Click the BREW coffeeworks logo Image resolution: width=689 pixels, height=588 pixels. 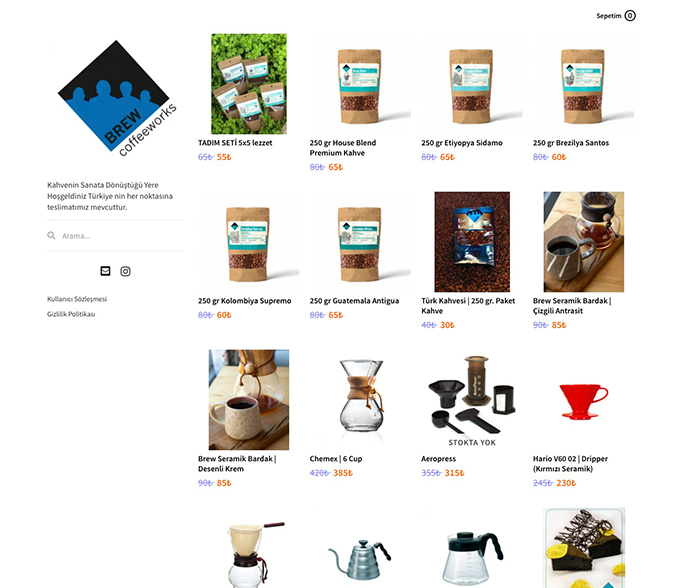coord(117,98)
